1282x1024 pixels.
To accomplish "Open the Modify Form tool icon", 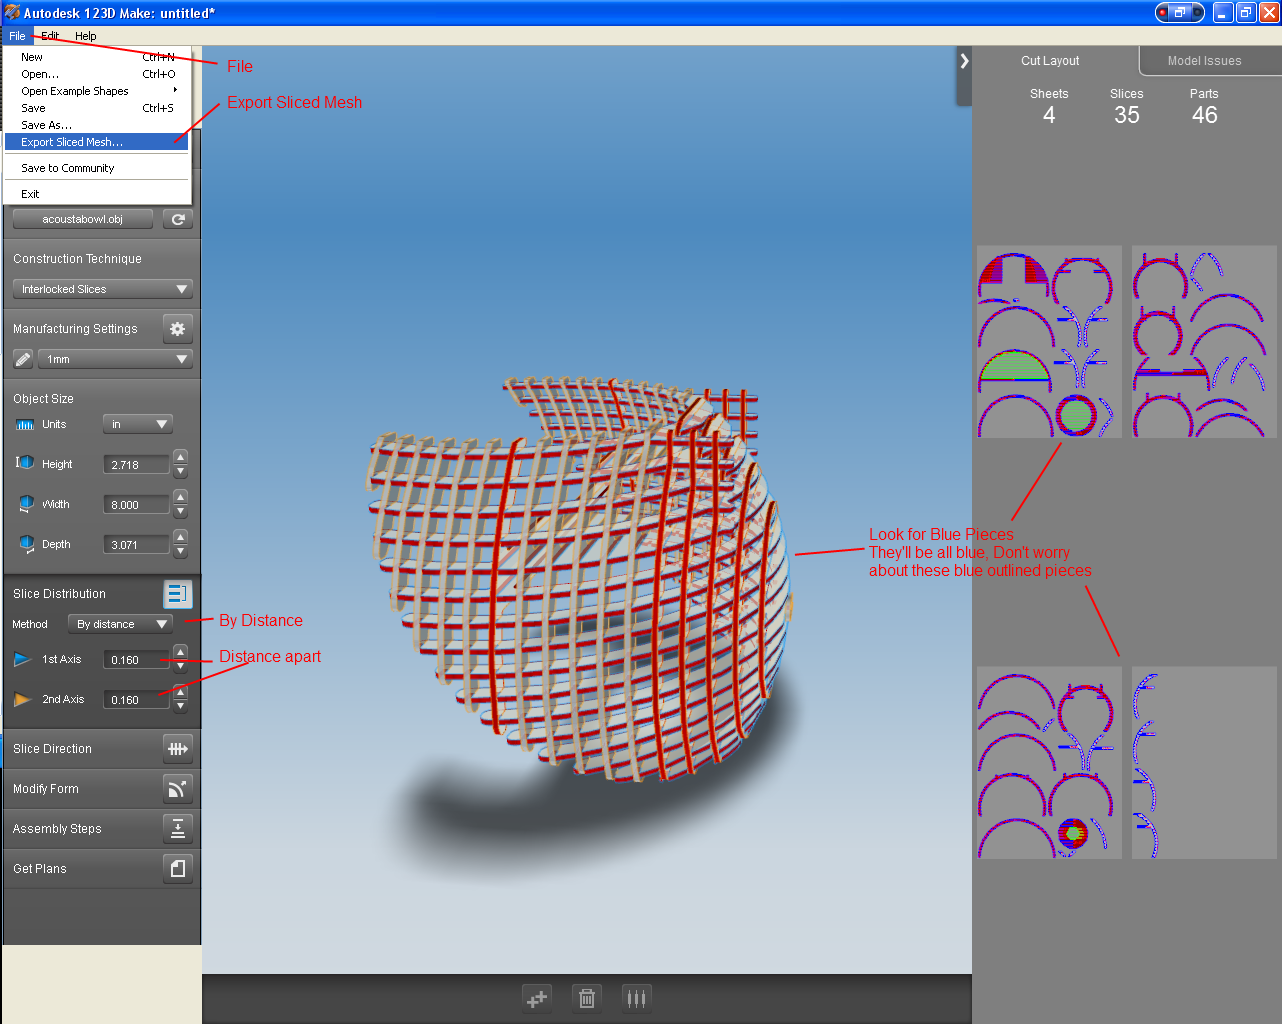I will [178, 788].
